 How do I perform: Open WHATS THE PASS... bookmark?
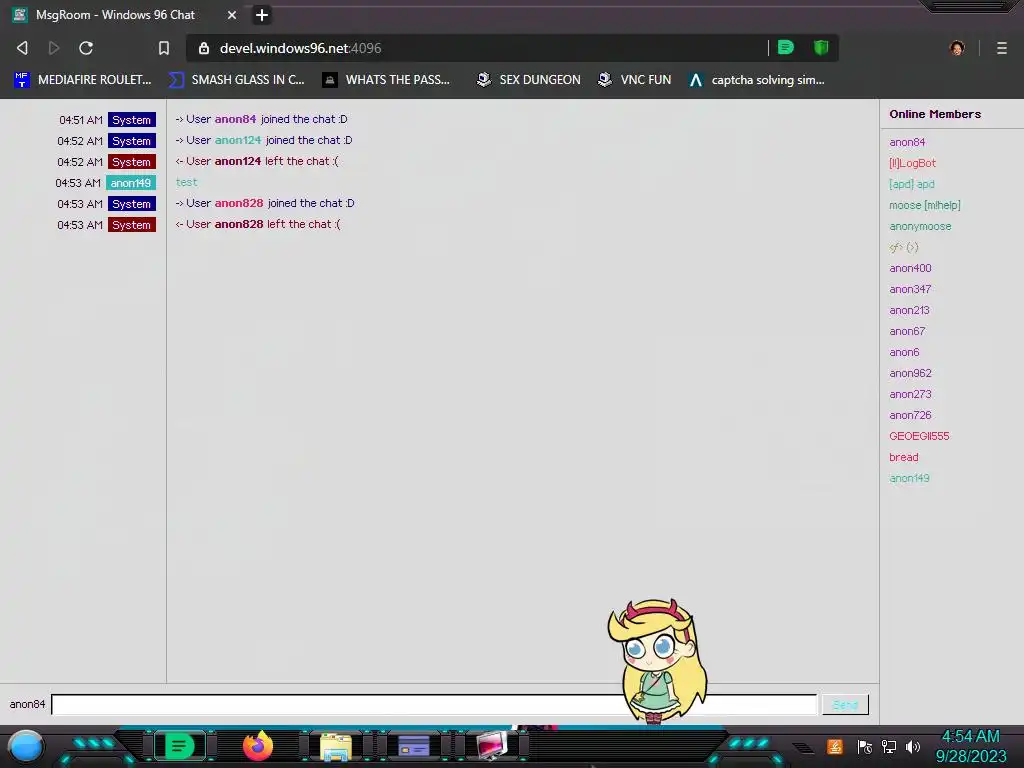click(386, 80)
